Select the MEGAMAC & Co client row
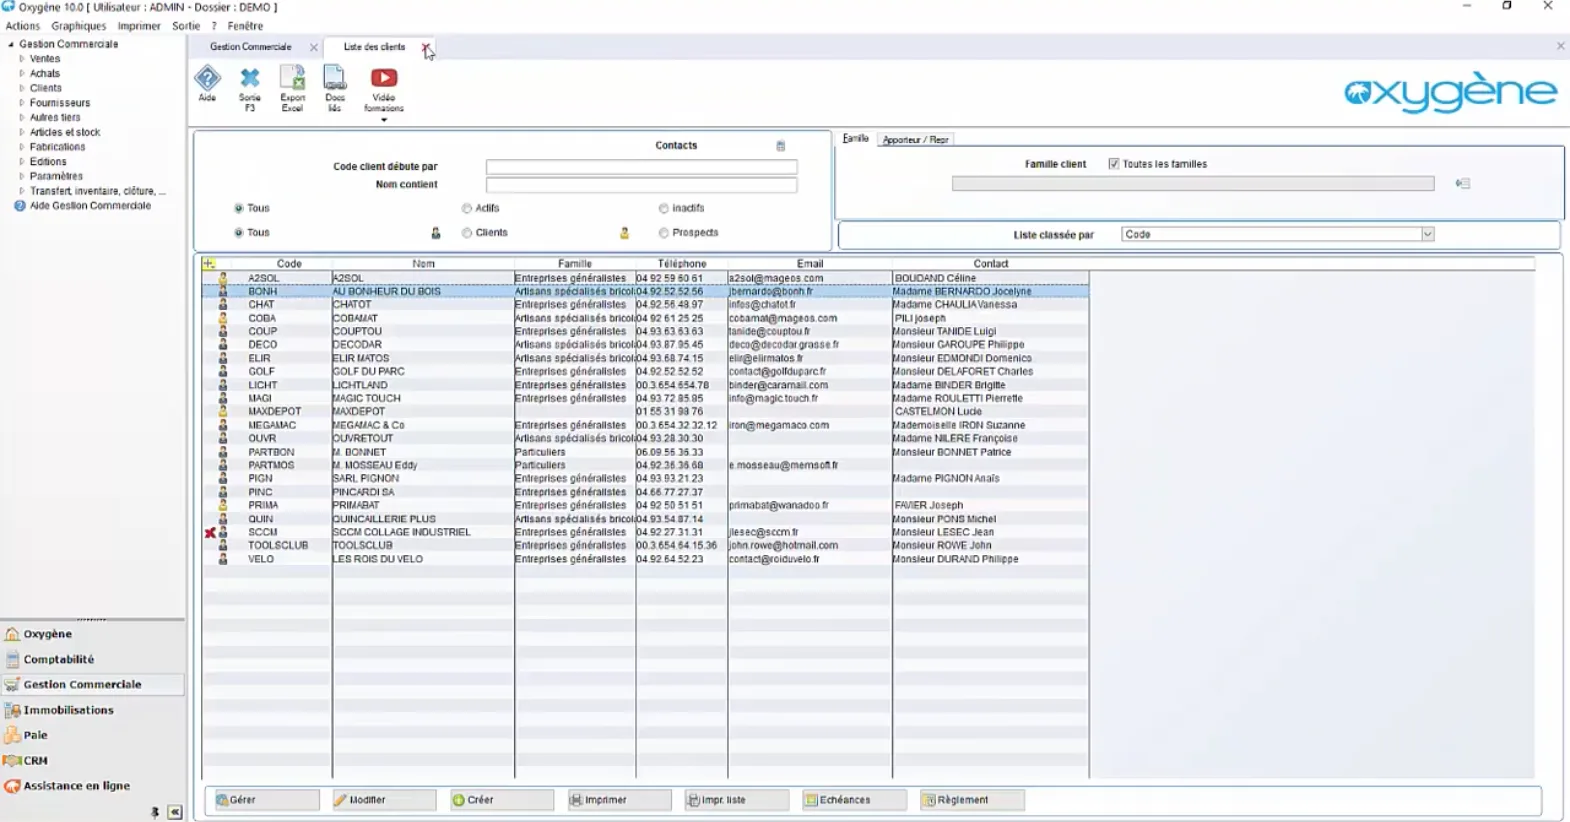The height and width of the screenshot is (822, 1570). point(645,425)
